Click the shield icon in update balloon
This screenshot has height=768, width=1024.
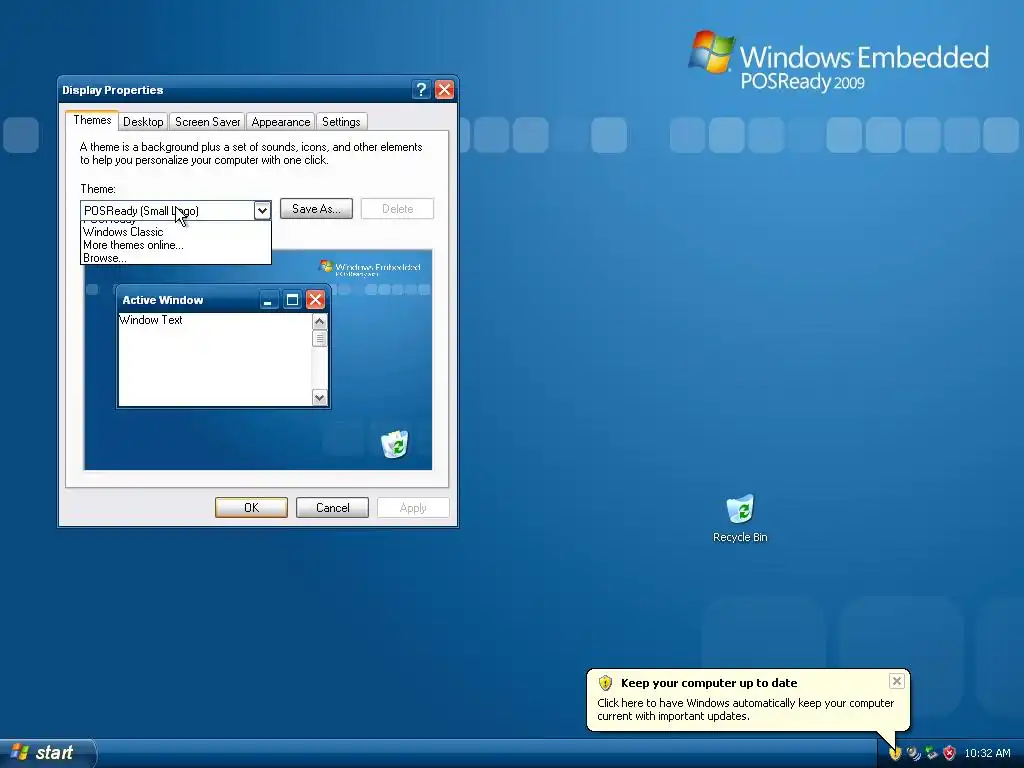coord(605,683)
